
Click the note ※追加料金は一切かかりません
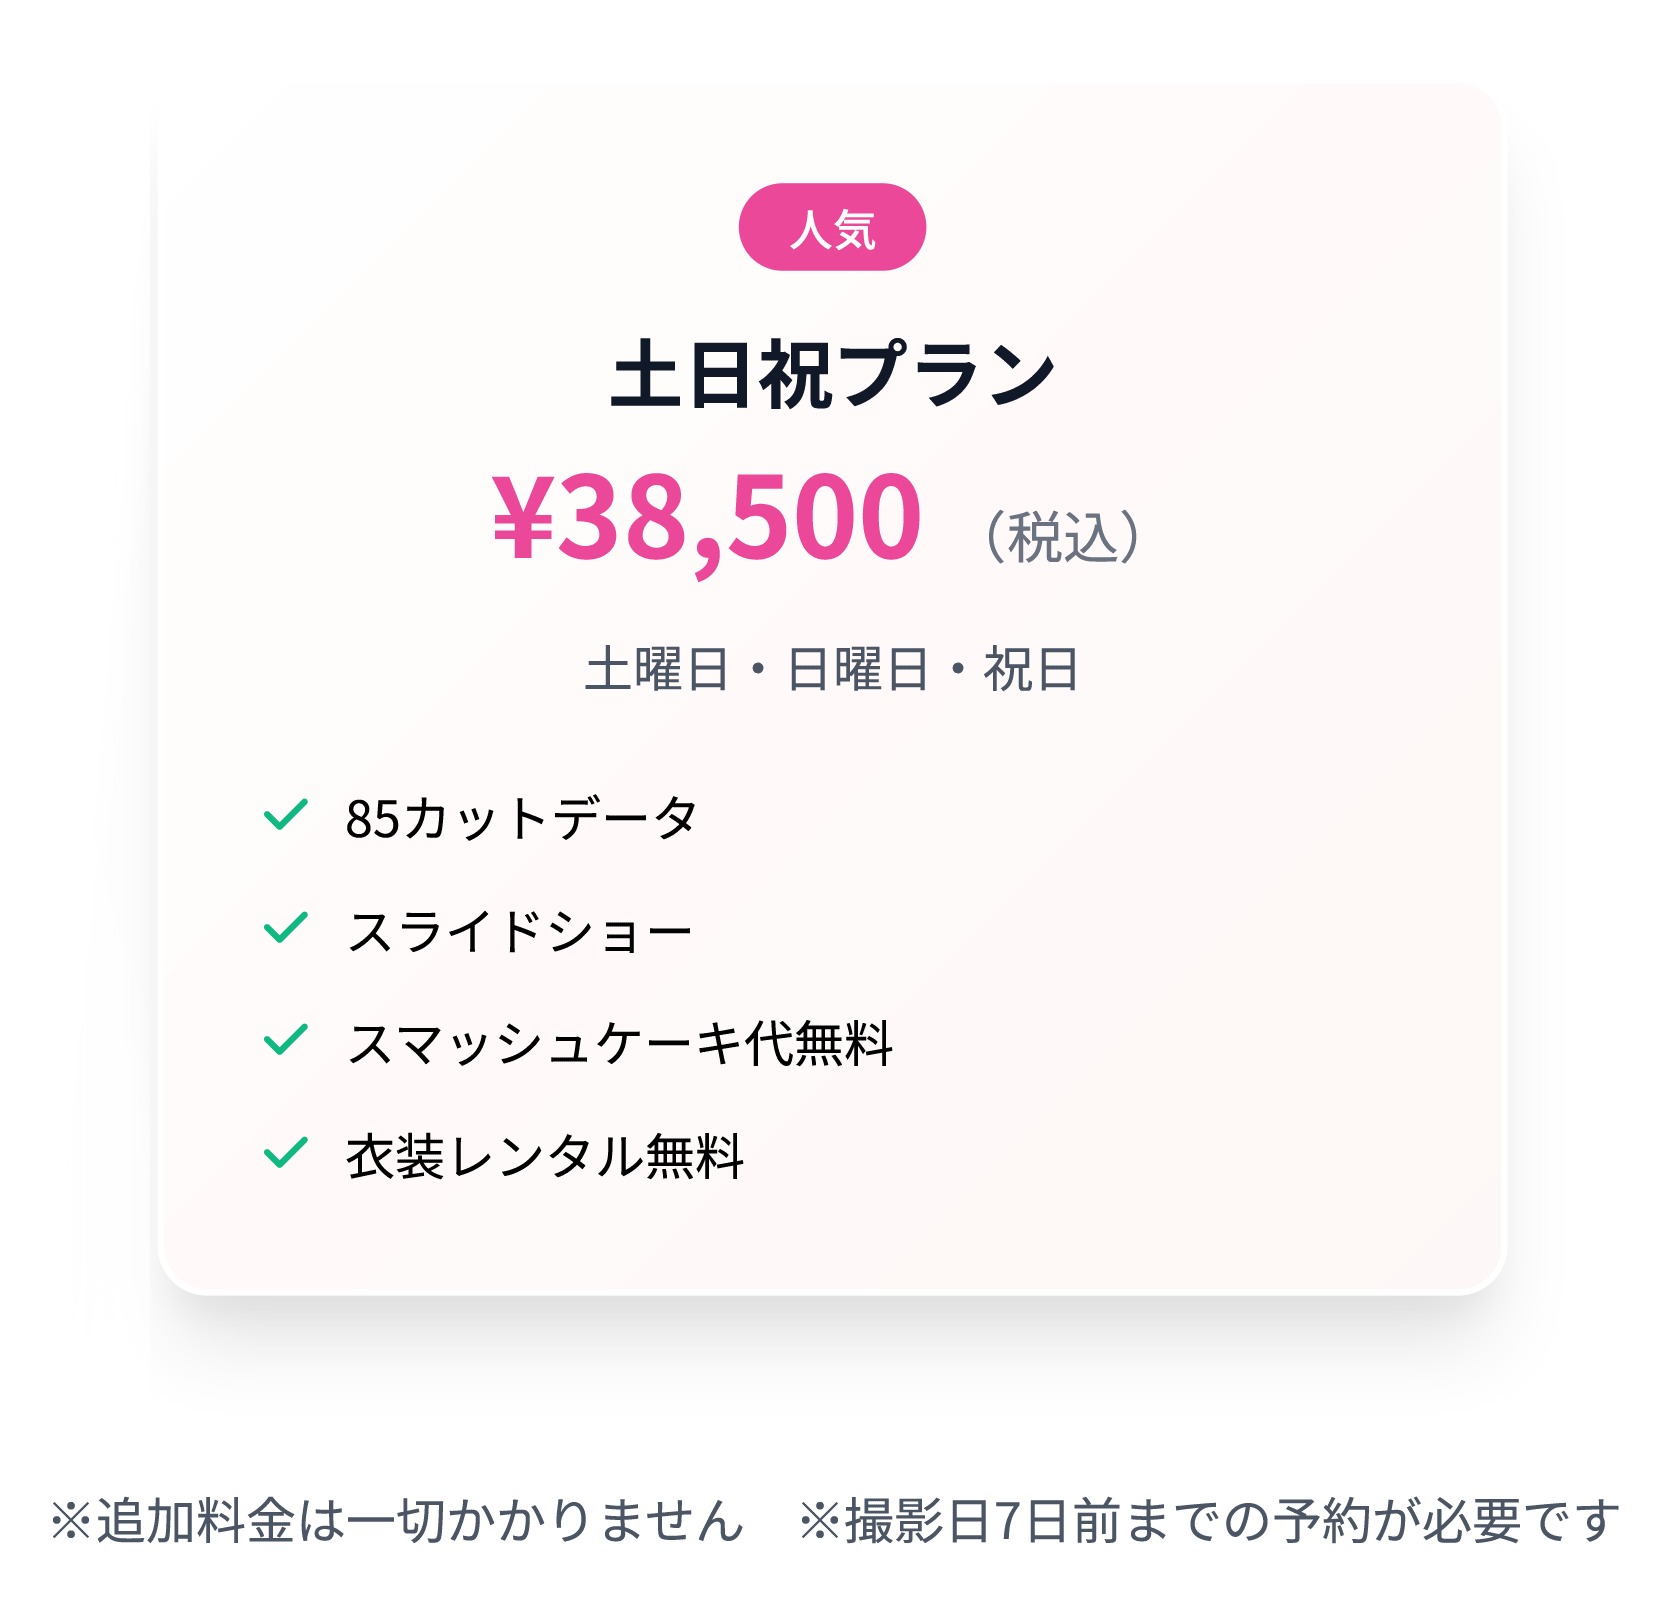pos(397,1520)
